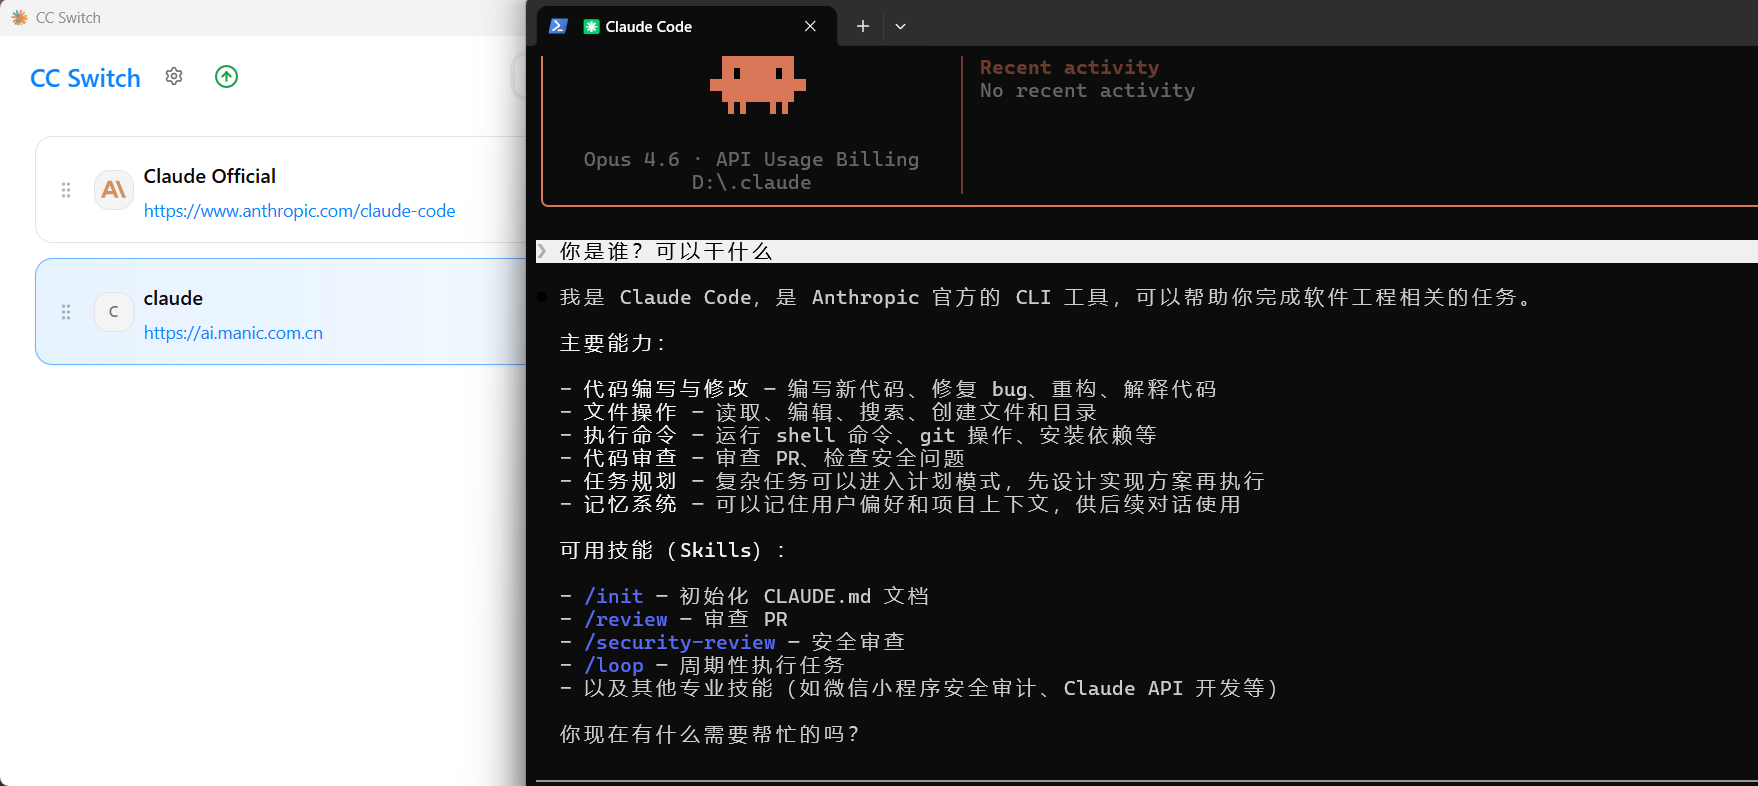Click the /review skill command
This screenshot has width=1758, height=786.
(626, 619)
